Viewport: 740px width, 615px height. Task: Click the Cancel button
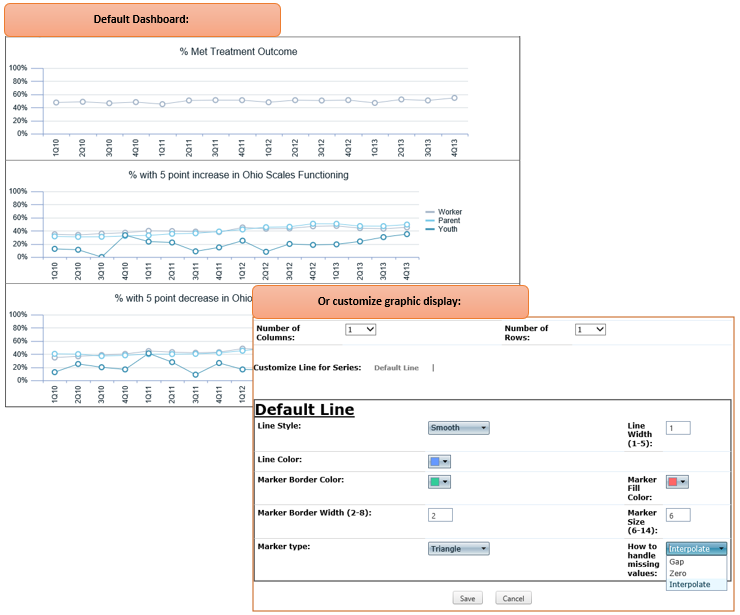point(513,598)
